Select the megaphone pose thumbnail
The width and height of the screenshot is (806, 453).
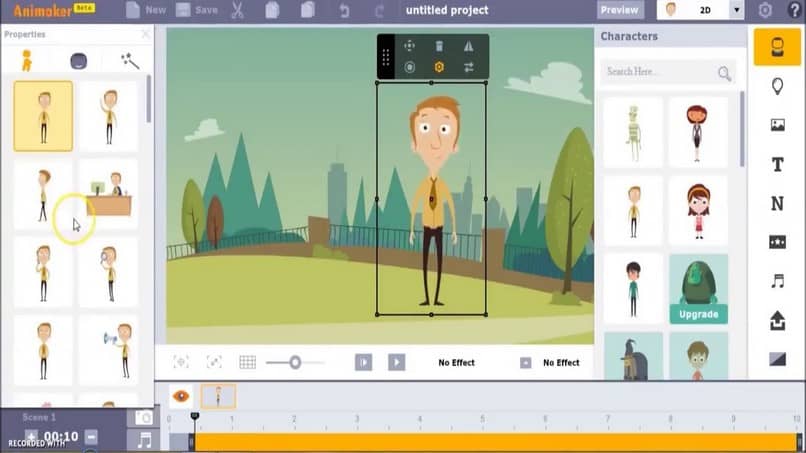click(x=108, y=351)
